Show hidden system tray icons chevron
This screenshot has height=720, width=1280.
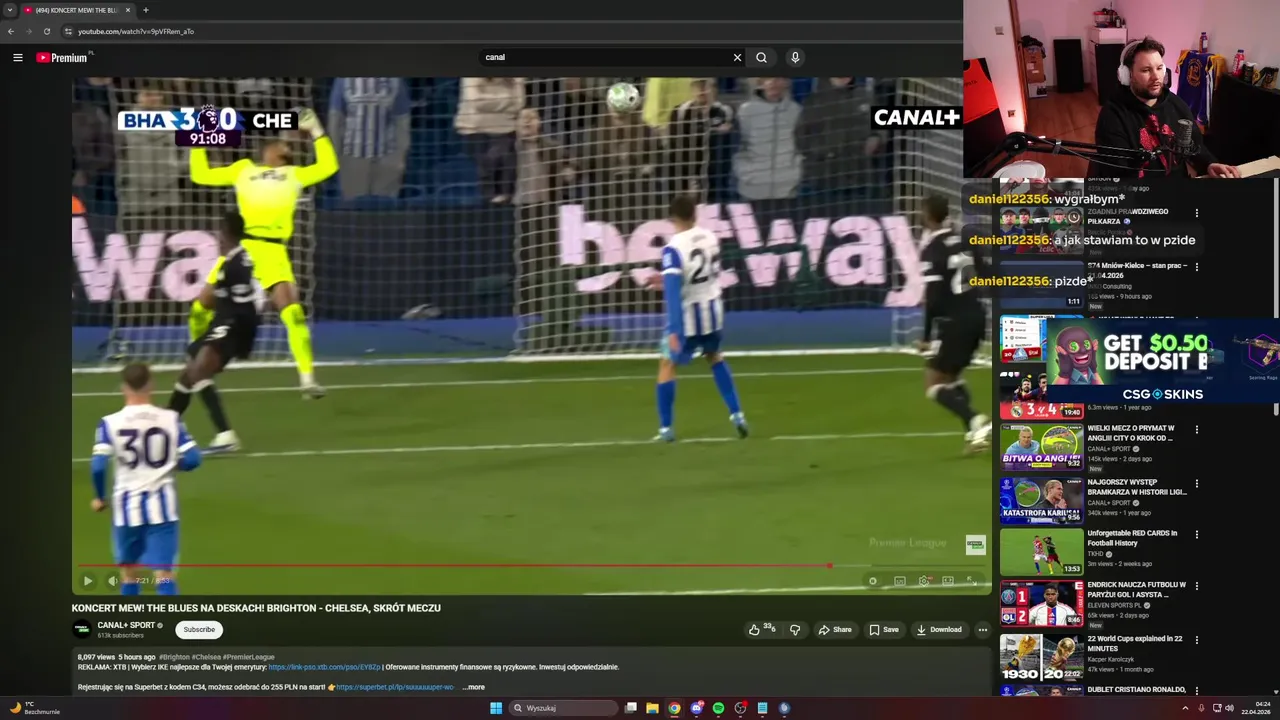coord(1185,708)
